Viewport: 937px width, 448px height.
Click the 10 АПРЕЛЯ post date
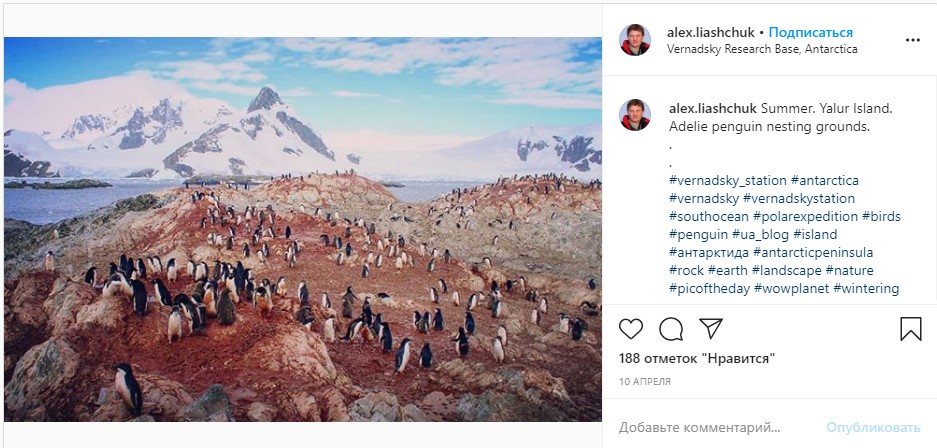[645, 382]
